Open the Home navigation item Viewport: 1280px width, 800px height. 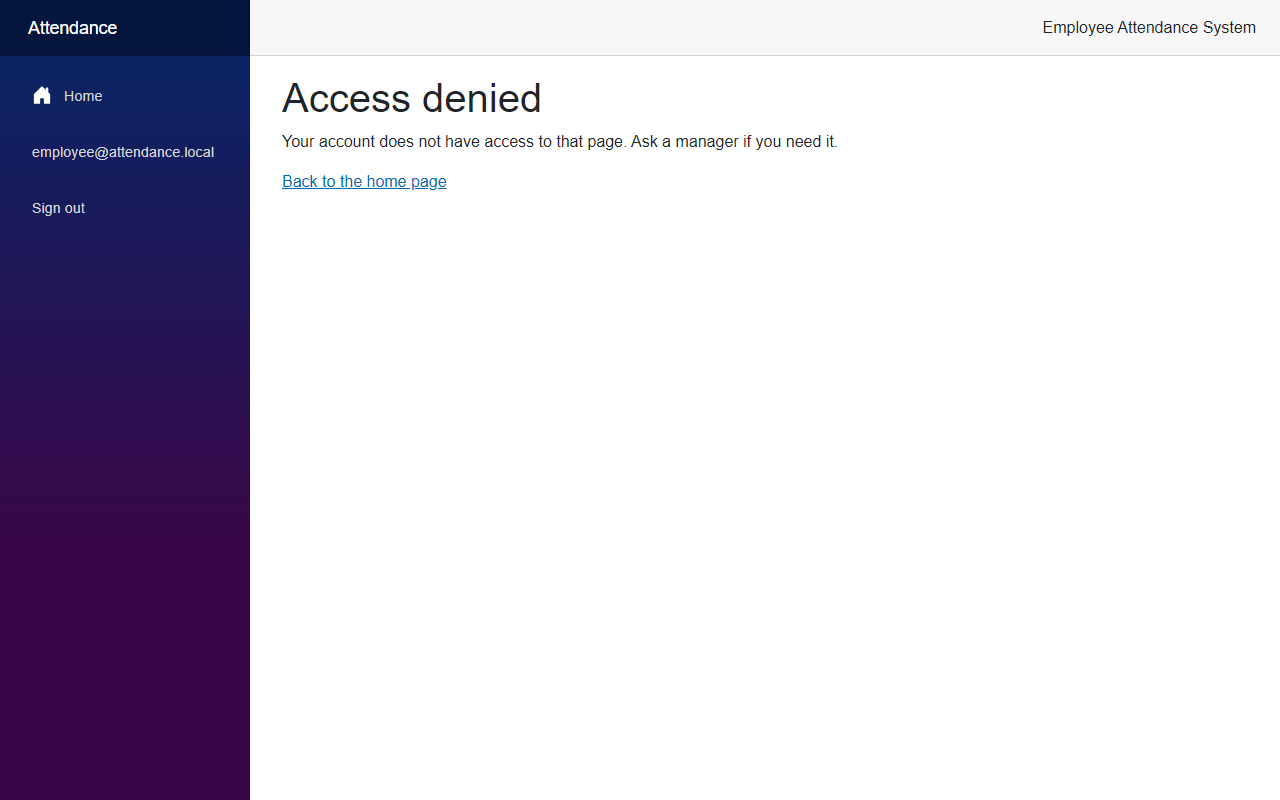(x=125, y=96)
